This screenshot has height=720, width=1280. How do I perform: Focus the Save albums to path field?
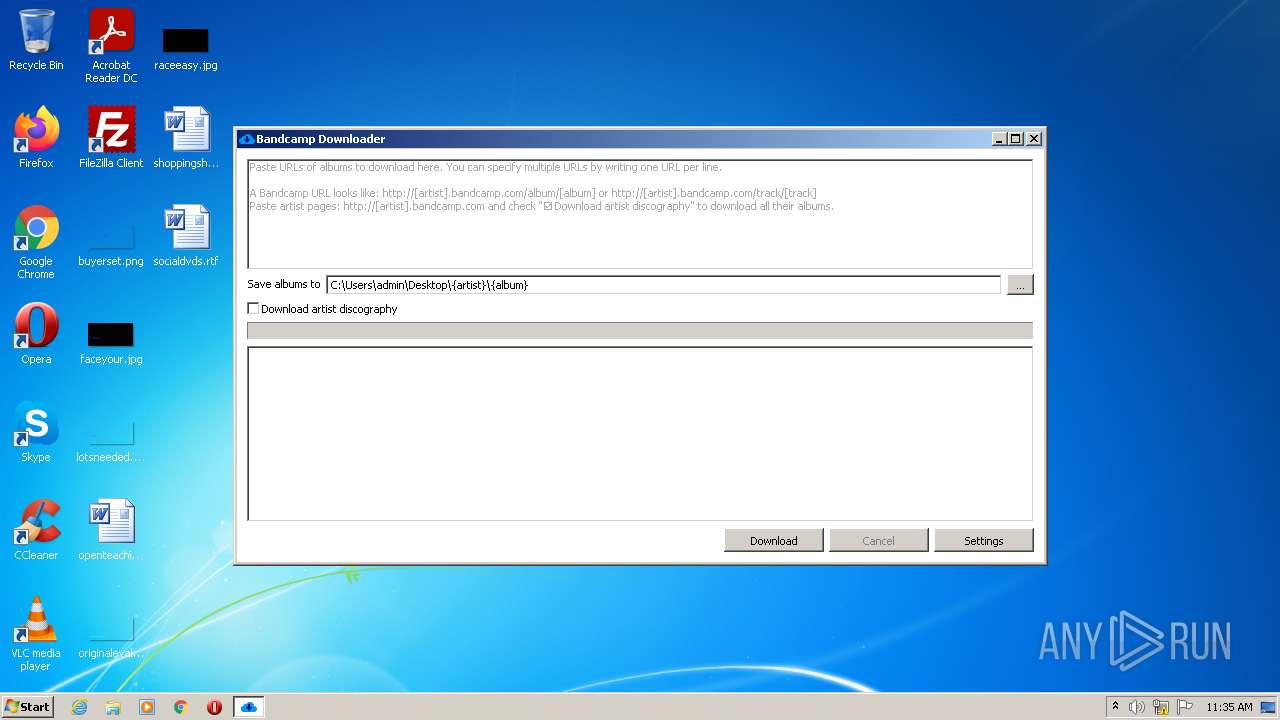(663, 285)
